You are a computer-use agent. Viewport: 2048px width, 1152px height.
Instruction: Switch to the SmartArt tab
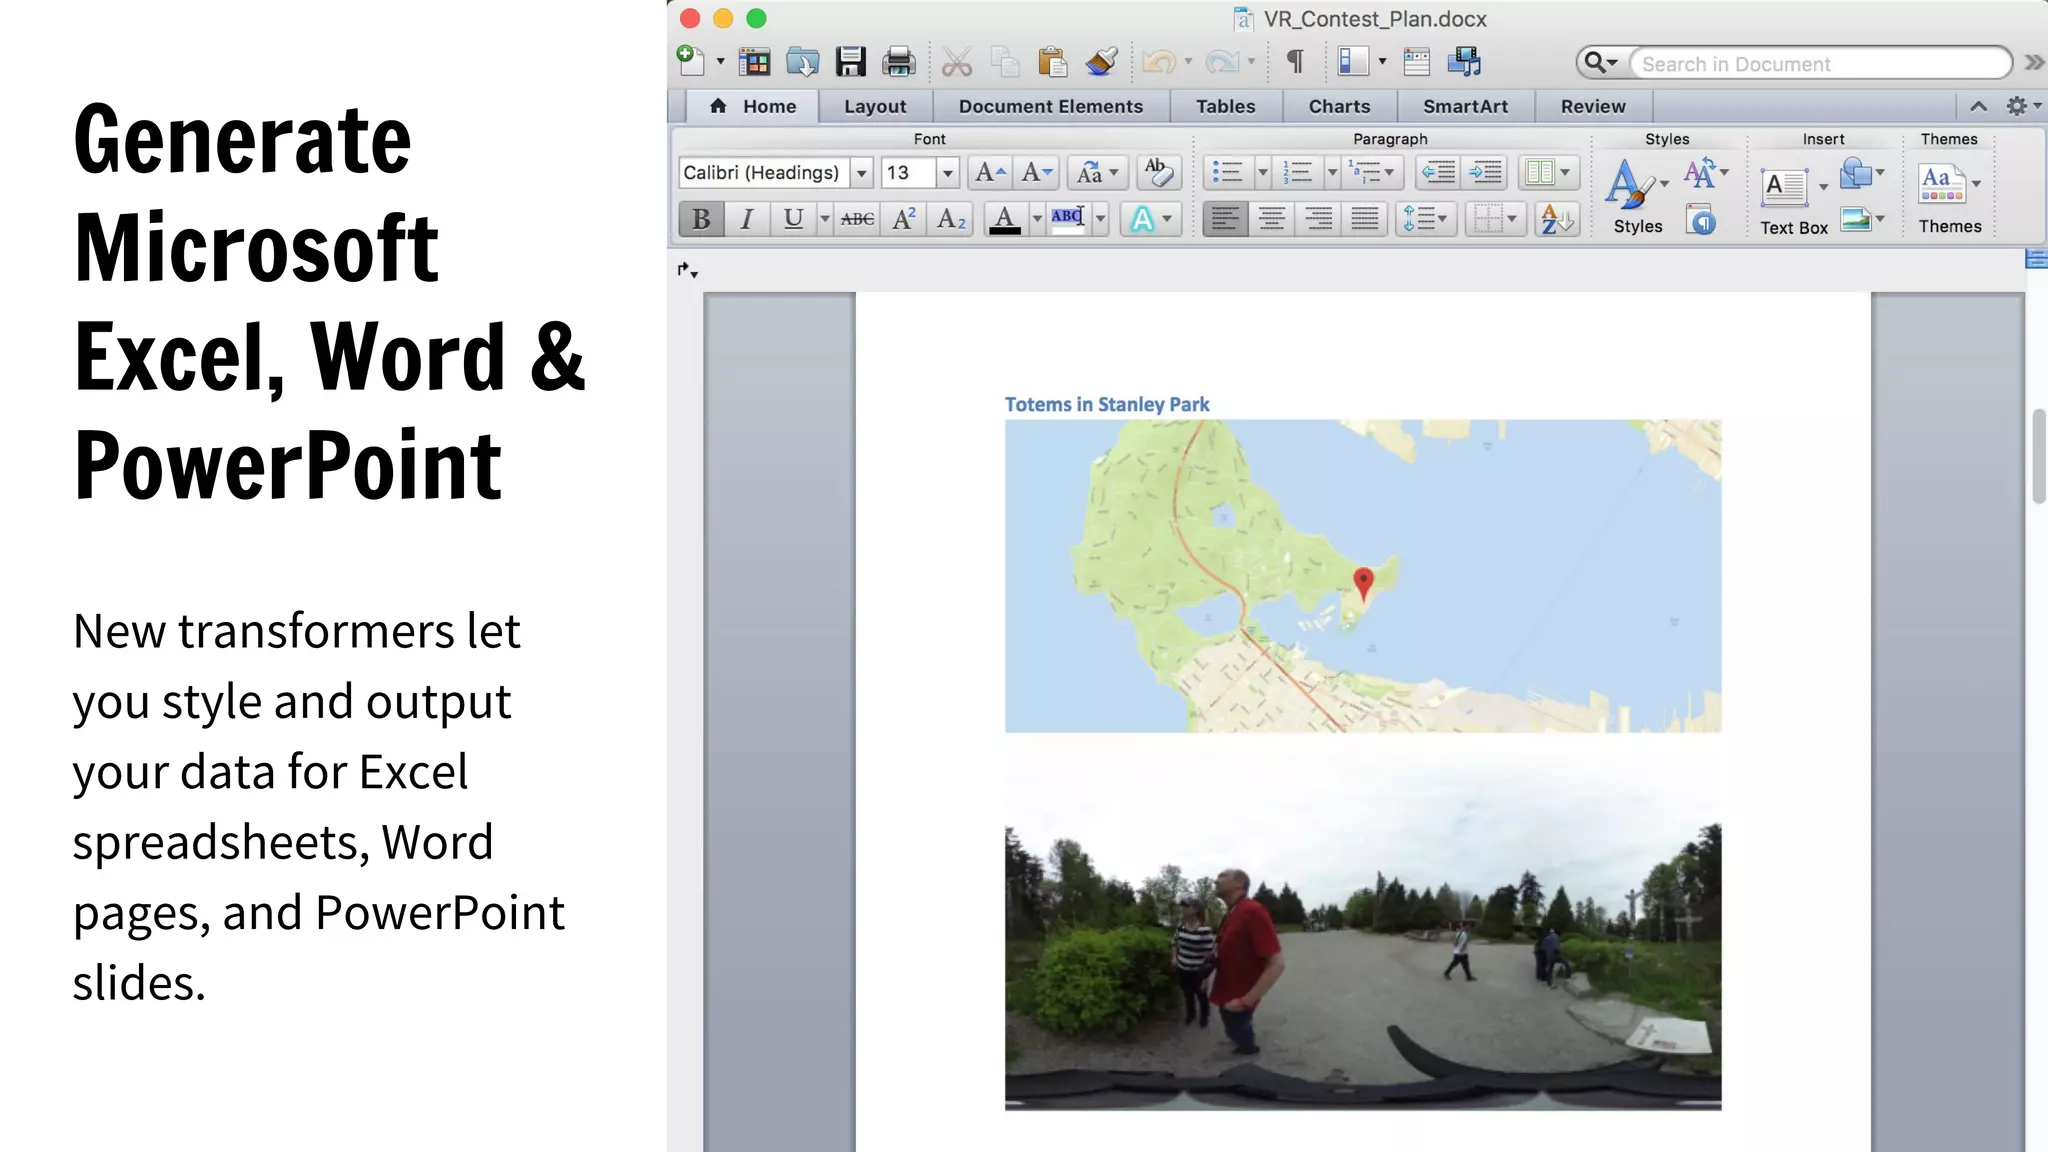pyautogui.click(x=1465, y=106)
